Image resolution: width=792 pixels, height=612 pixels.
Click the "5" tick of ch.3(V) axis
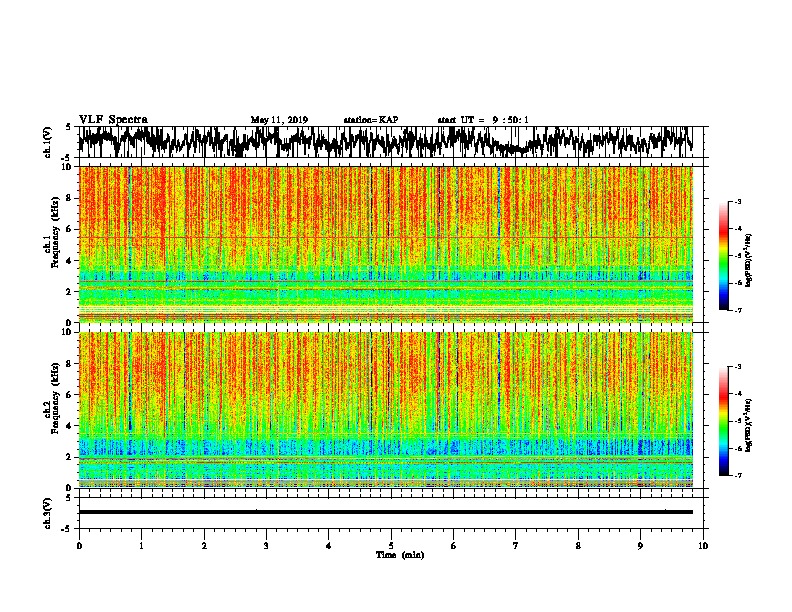coord(68,498)
